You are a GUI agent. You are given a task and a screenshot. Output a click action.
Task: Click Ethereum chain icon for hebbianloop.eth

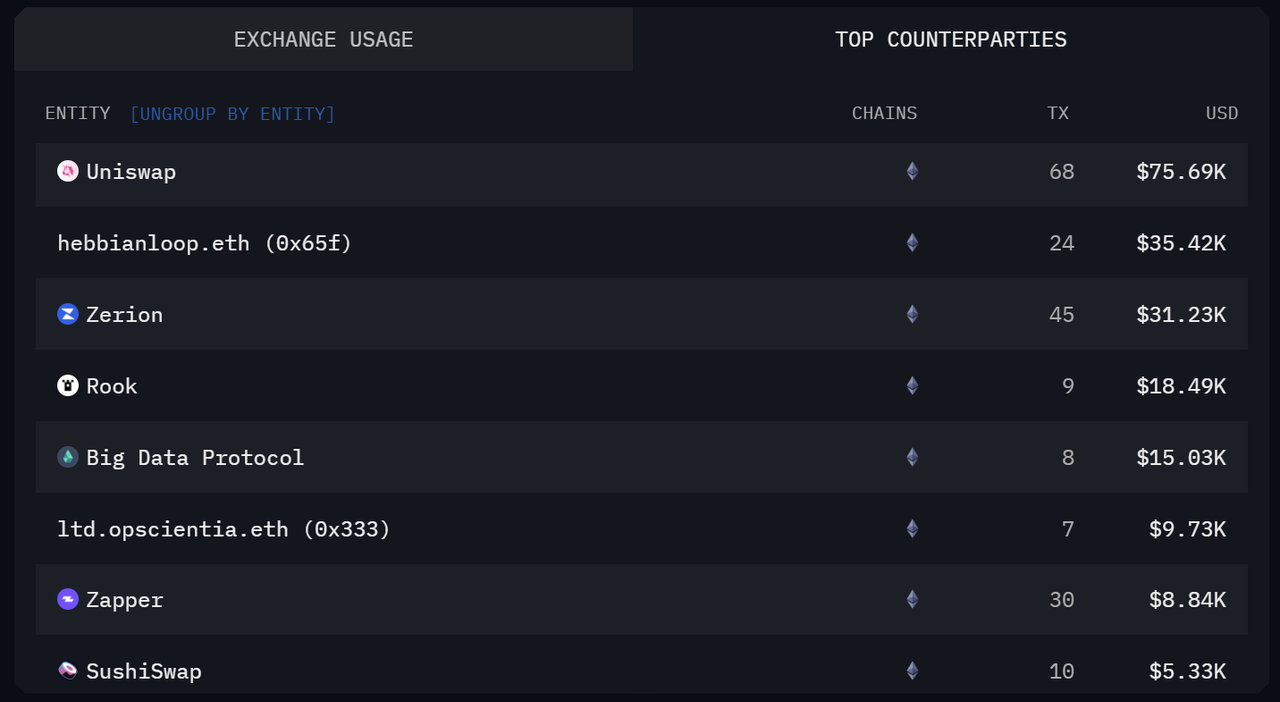coord(912,243)
